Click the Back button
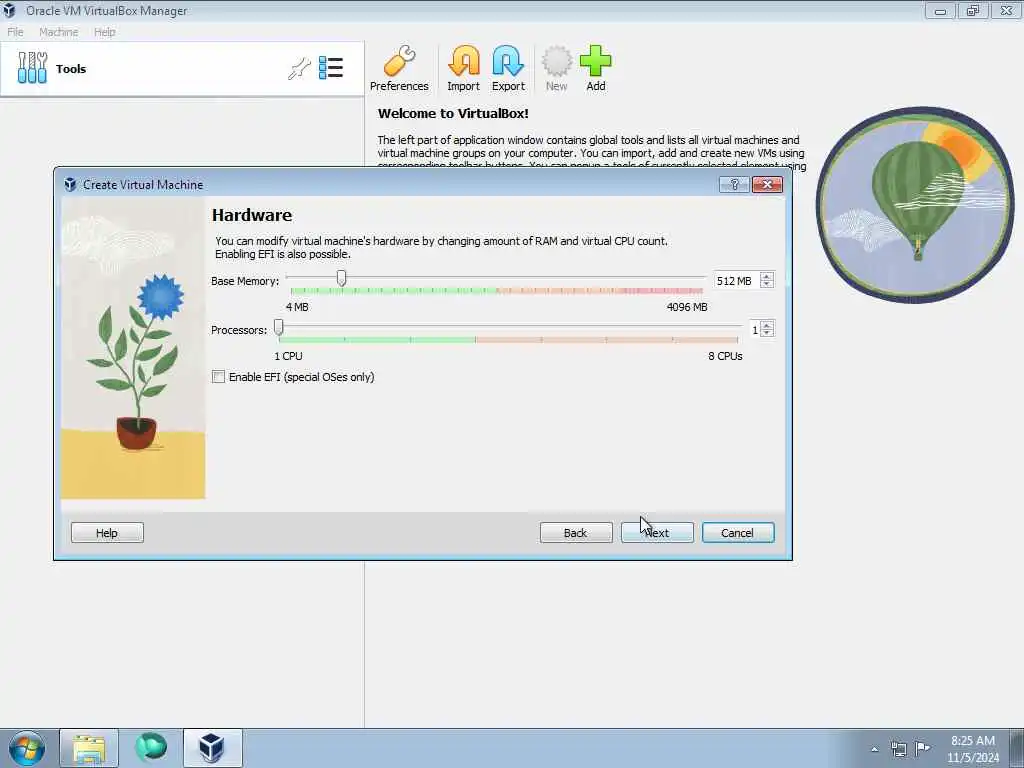This screenshot has height=768, width=1024. click(x=576, y=533)
